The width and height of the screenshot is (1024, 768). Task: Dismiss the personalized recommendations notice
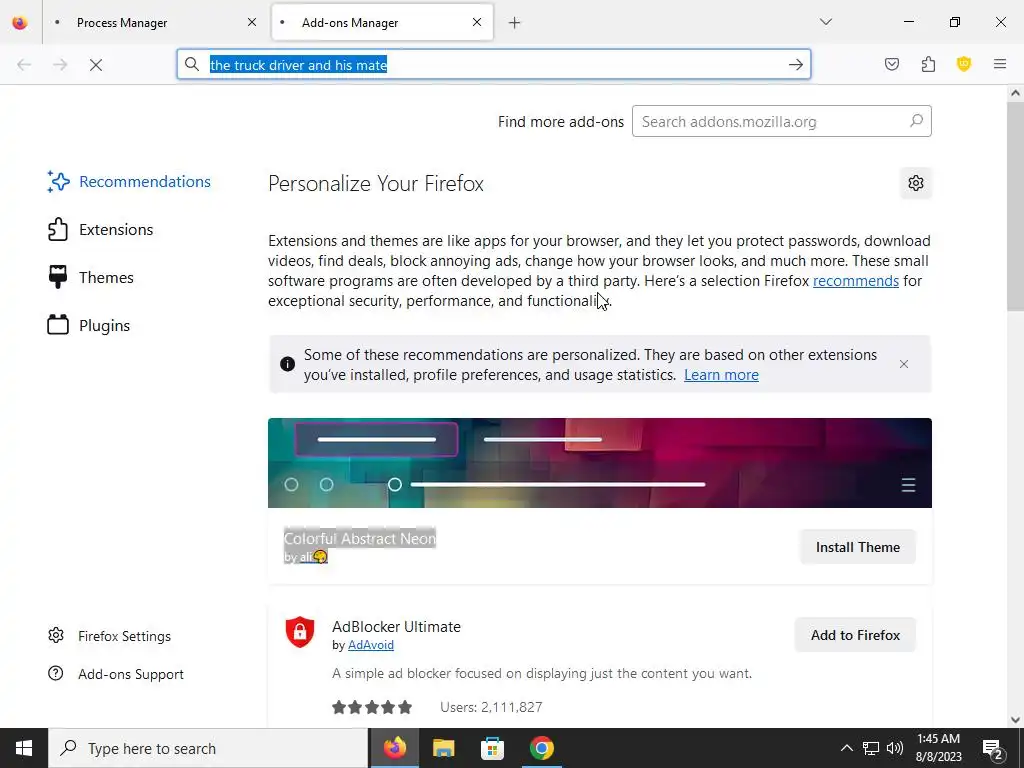click(904, 364)
